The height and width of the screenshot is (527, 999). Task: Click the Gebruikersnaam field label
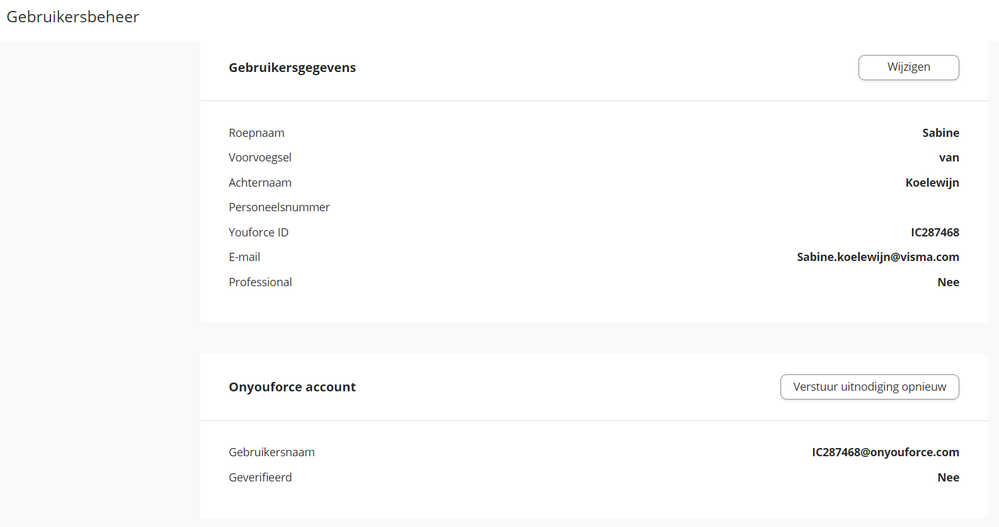click(271, 453)
